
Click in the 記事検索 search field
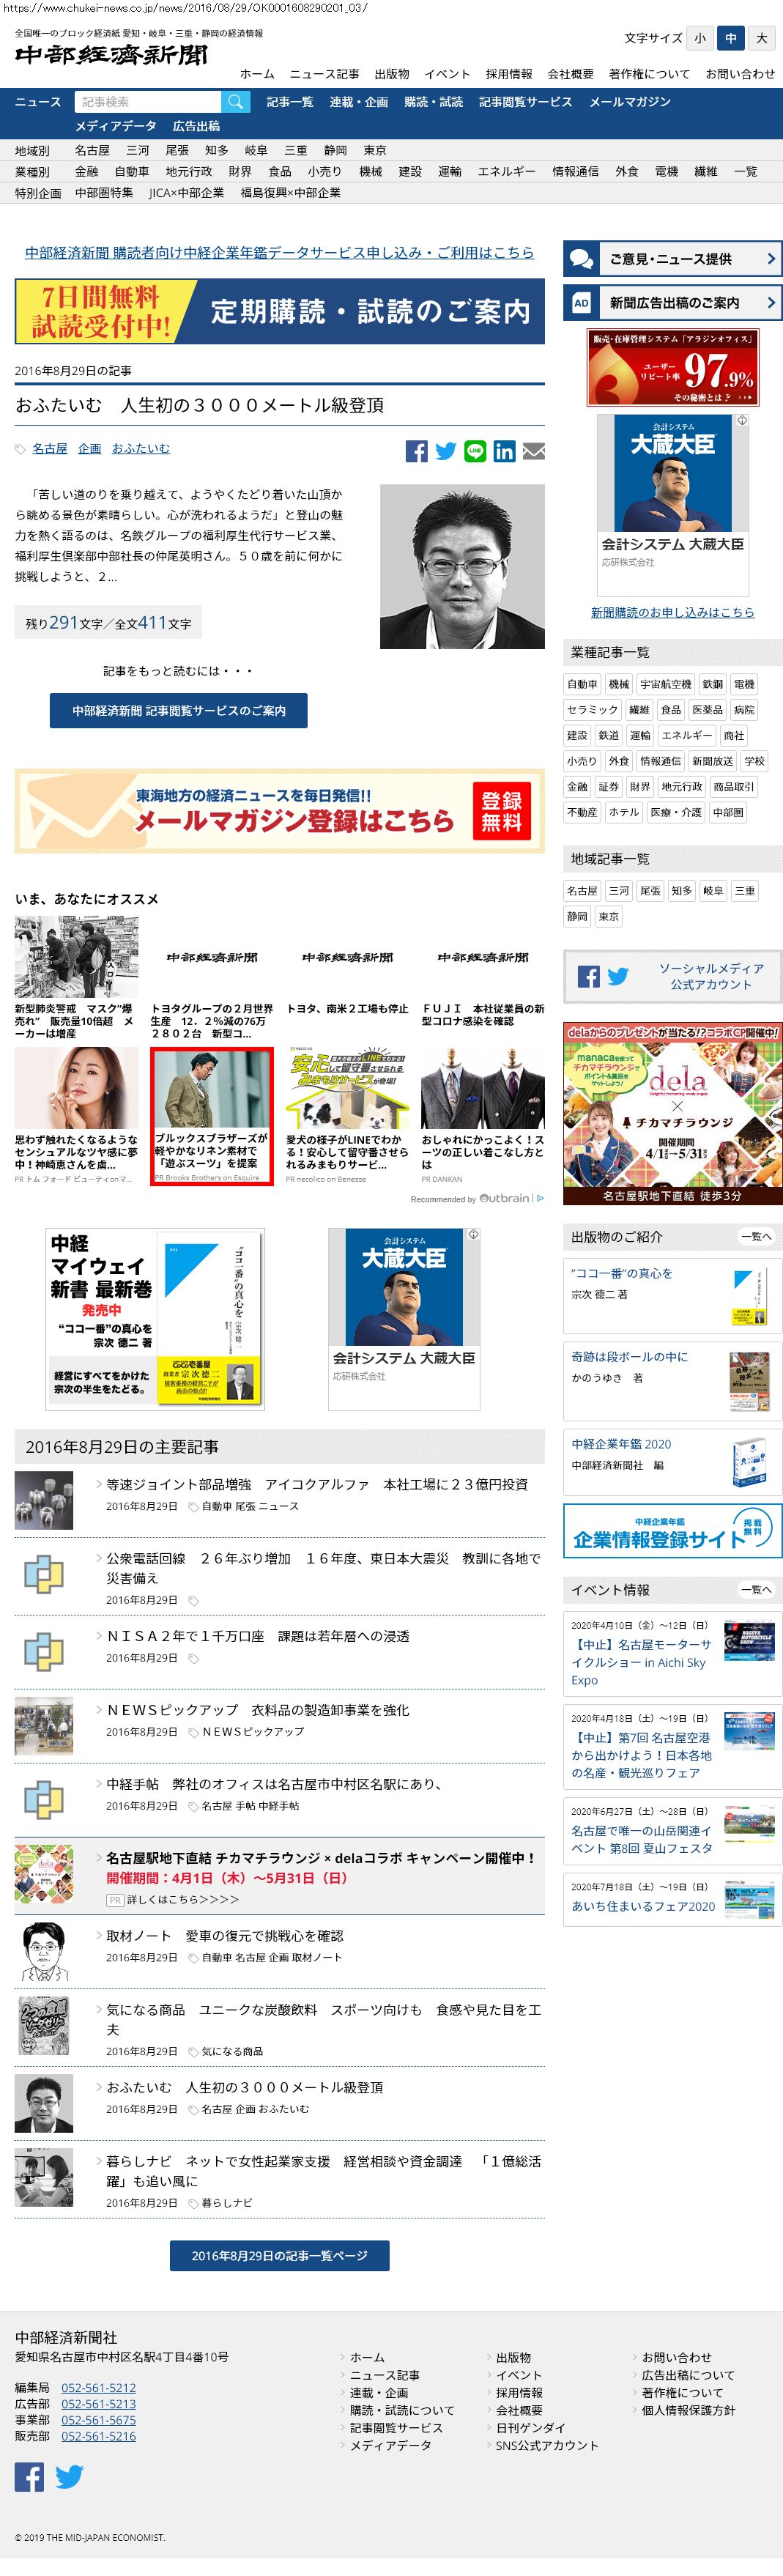tap(147, 102)
